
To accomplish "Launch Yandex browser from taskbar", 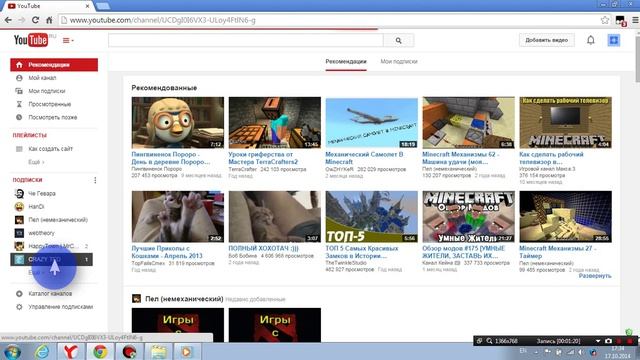I will pos(71,351).
